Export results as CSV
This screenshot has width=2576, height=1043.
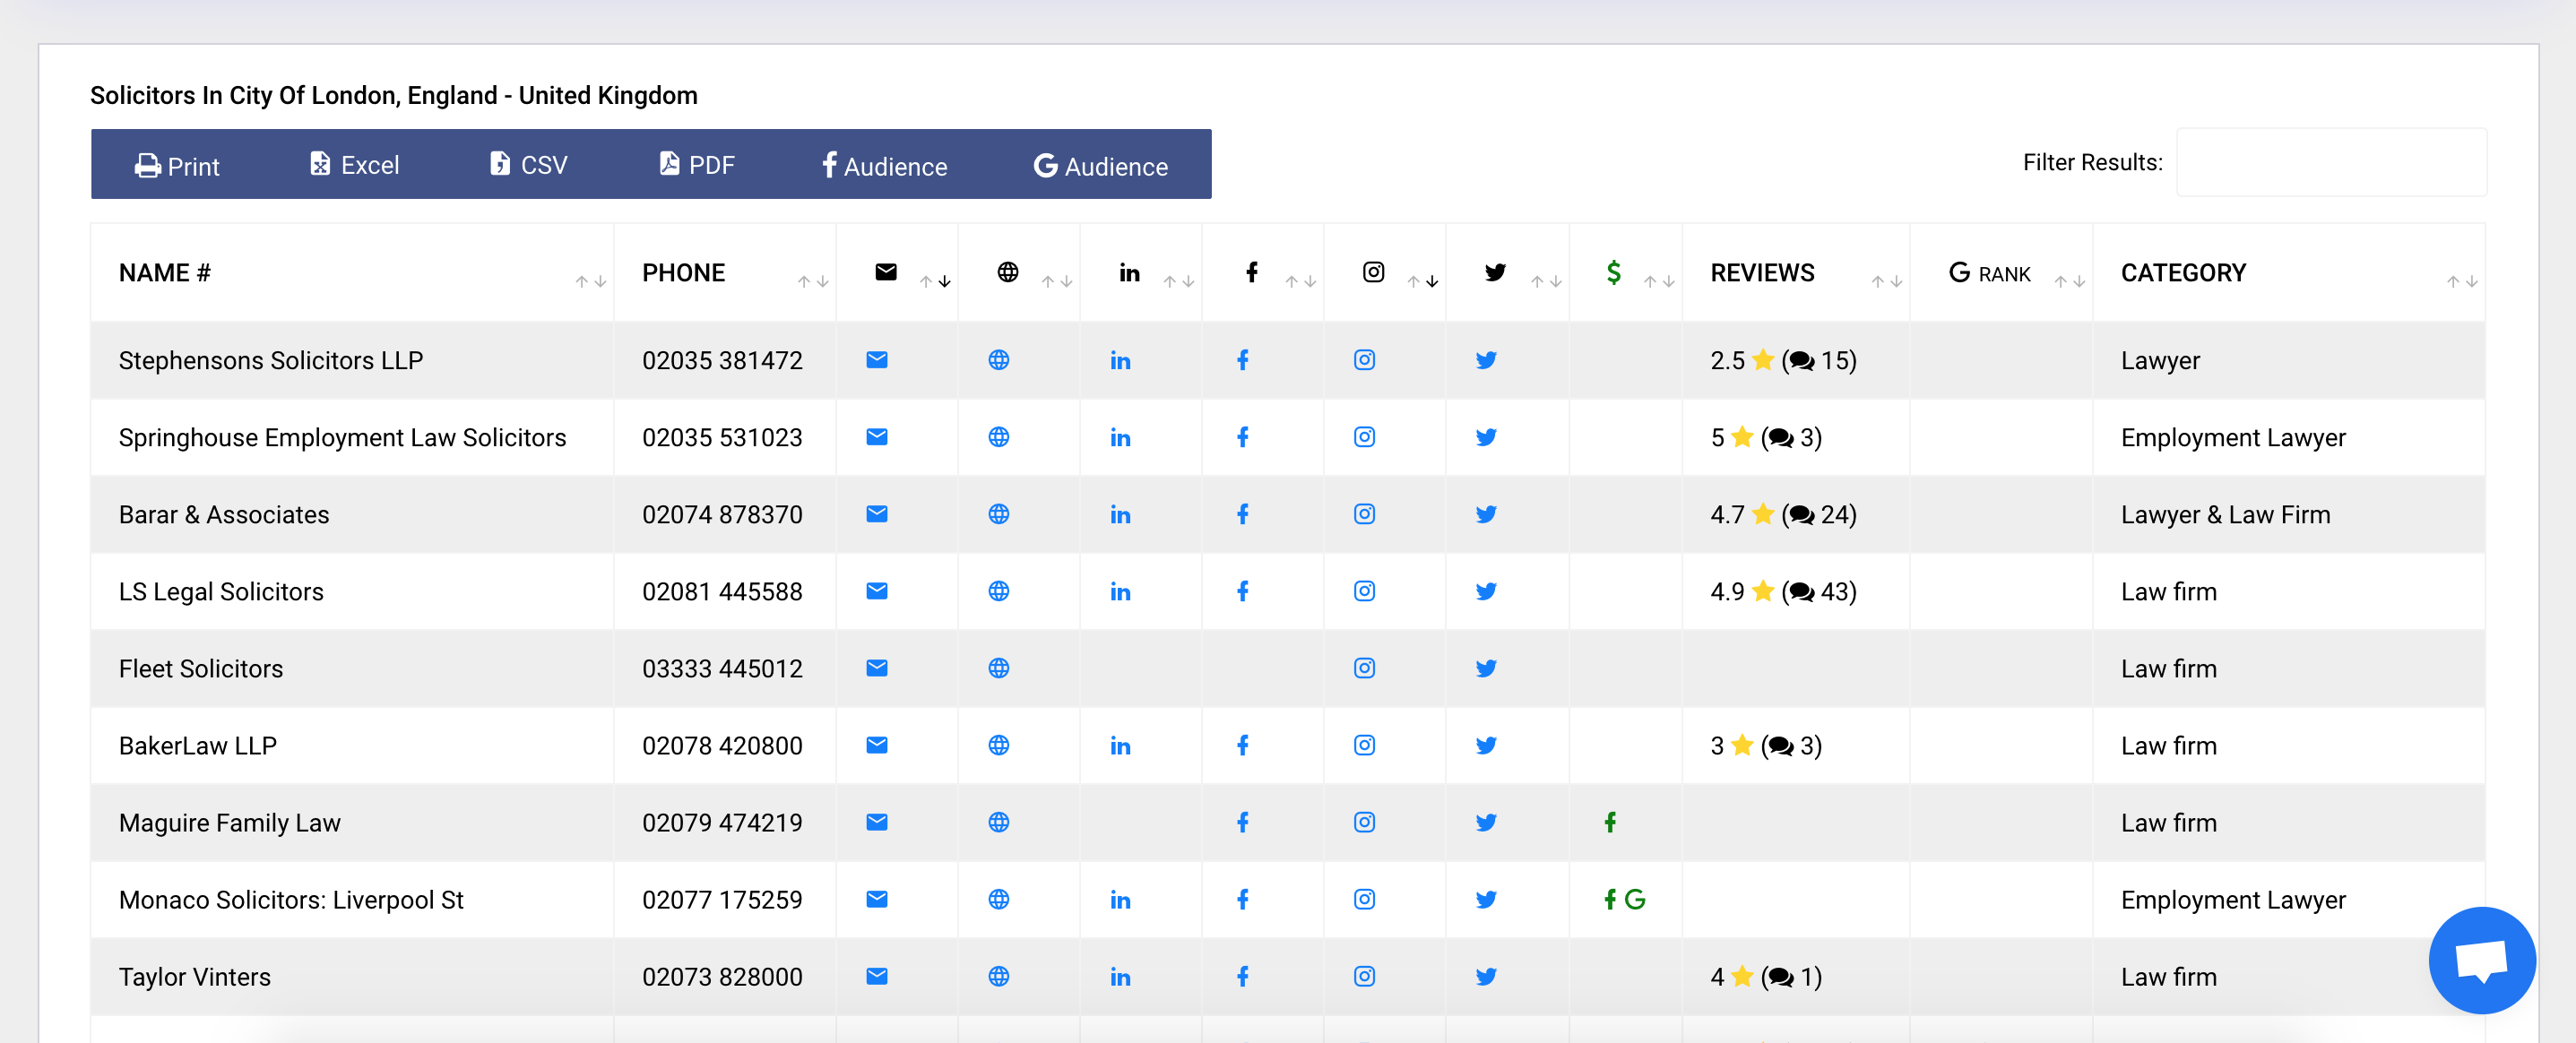pos(529,165)
